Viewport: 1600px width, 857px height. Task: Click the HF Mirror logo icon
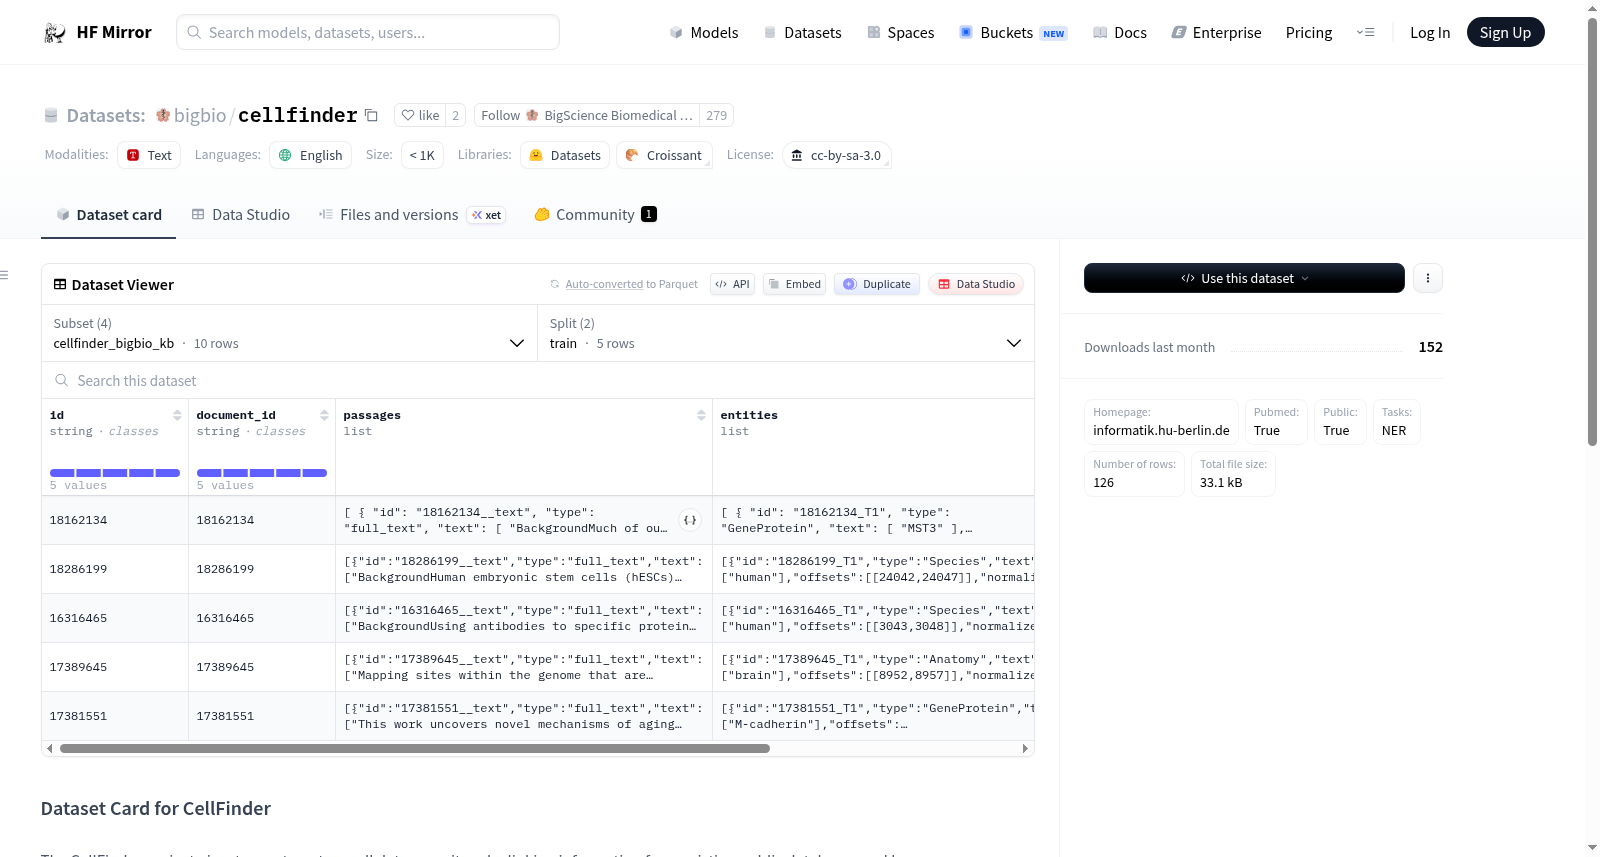[x=55, y=33]
